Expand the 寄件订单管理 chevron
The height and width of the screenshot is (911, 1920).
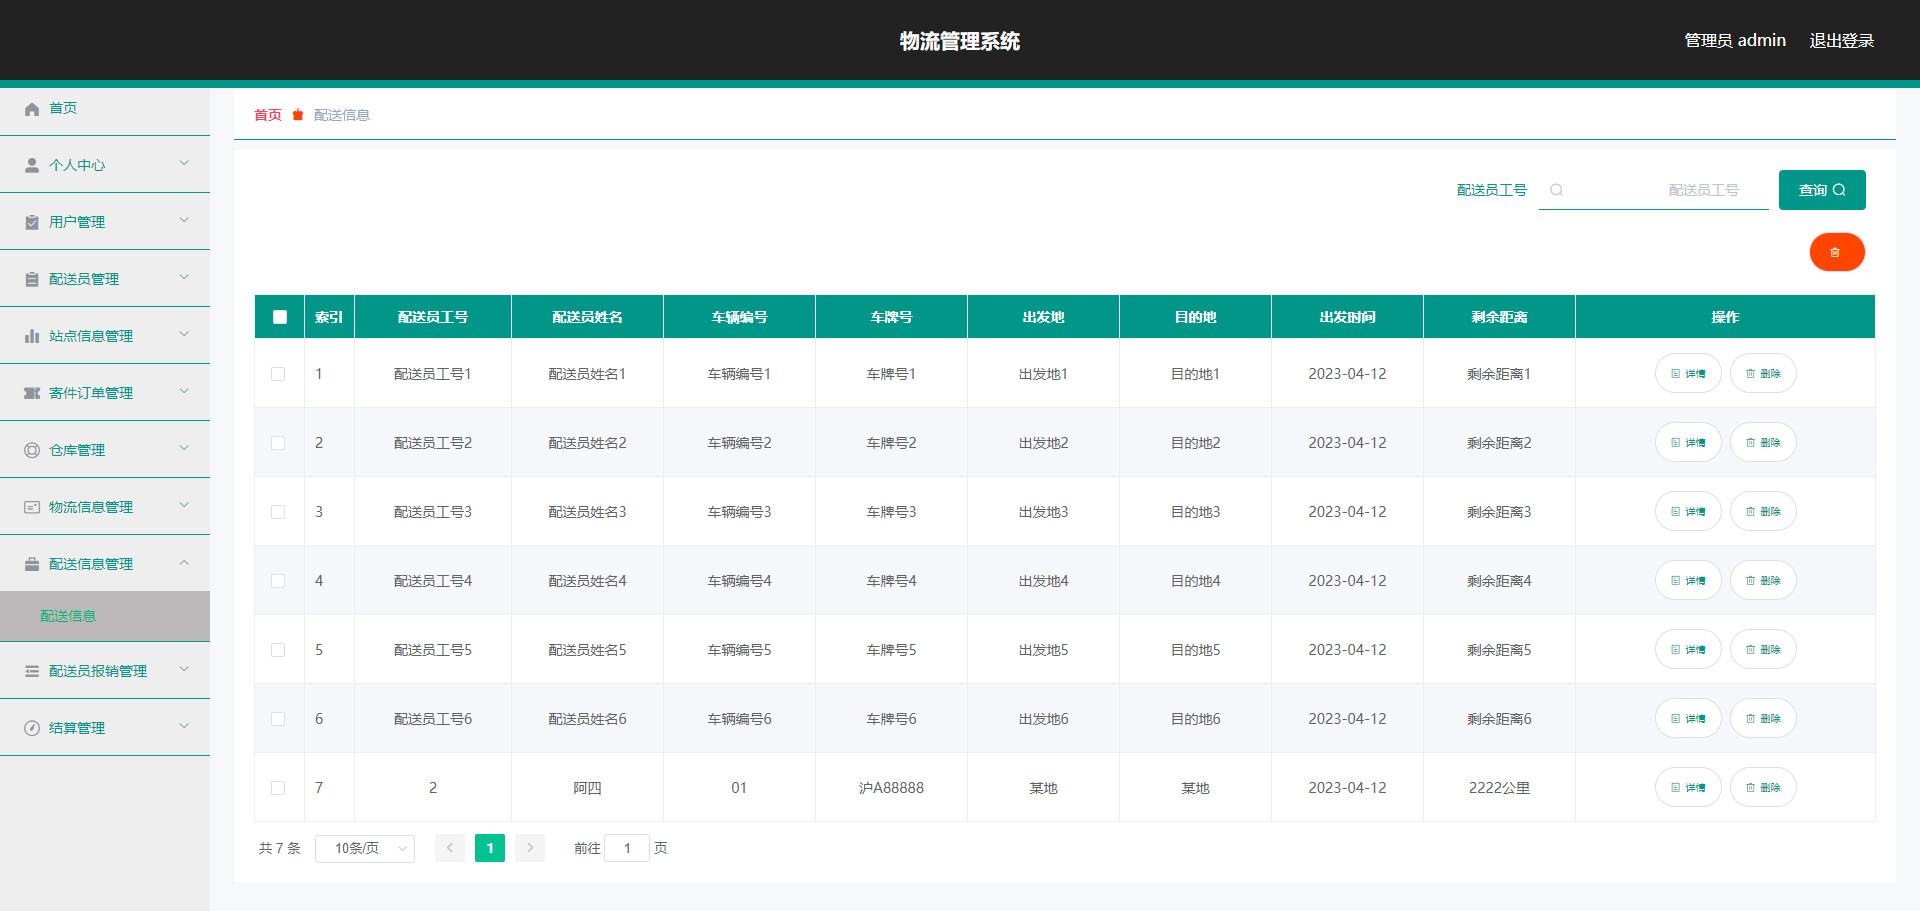point(184,391)
